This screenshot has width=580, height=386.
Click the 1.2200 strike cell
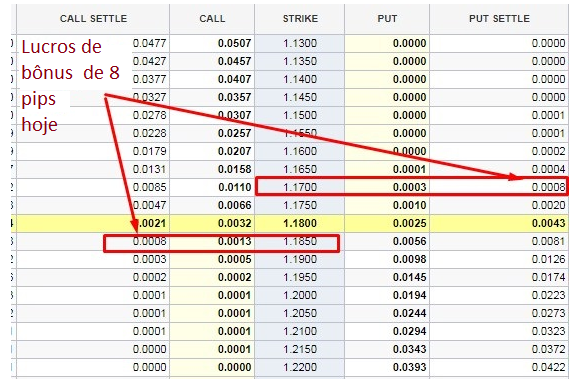point(300,368)
